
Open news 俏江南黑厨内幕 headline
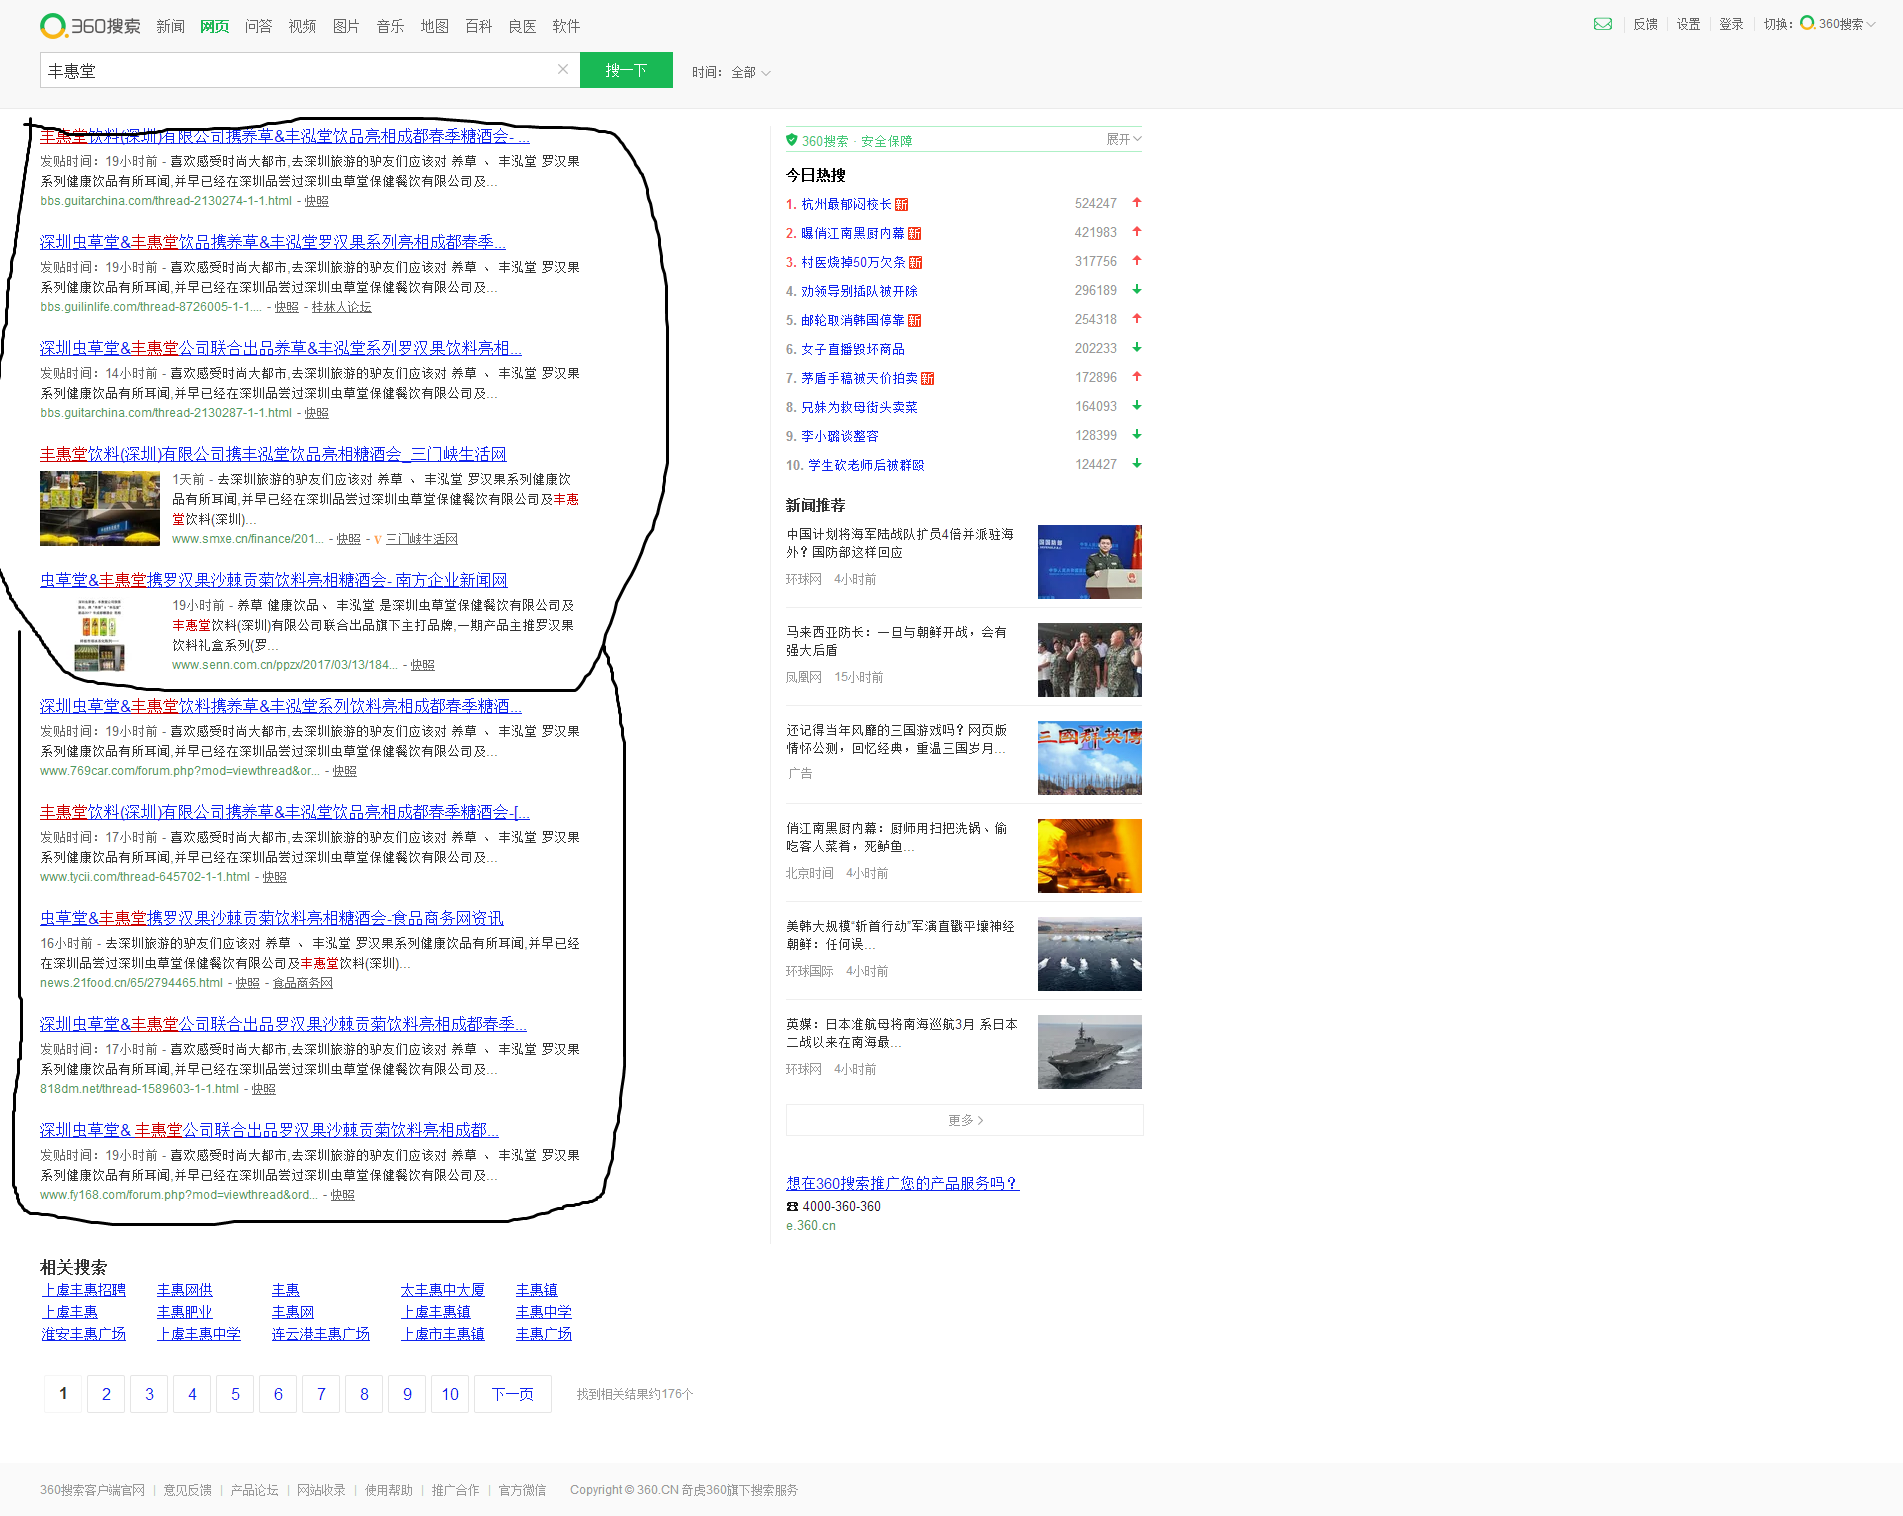(x=896, y=837)
